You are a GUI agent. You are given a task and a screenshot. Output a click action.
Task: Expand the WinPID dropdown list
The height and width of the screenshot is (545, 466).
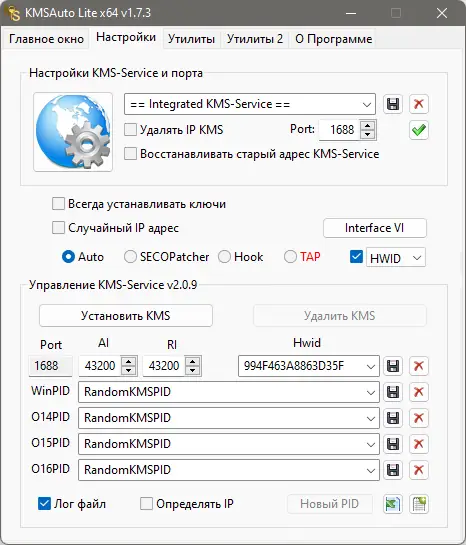click(x=229, y=392)
